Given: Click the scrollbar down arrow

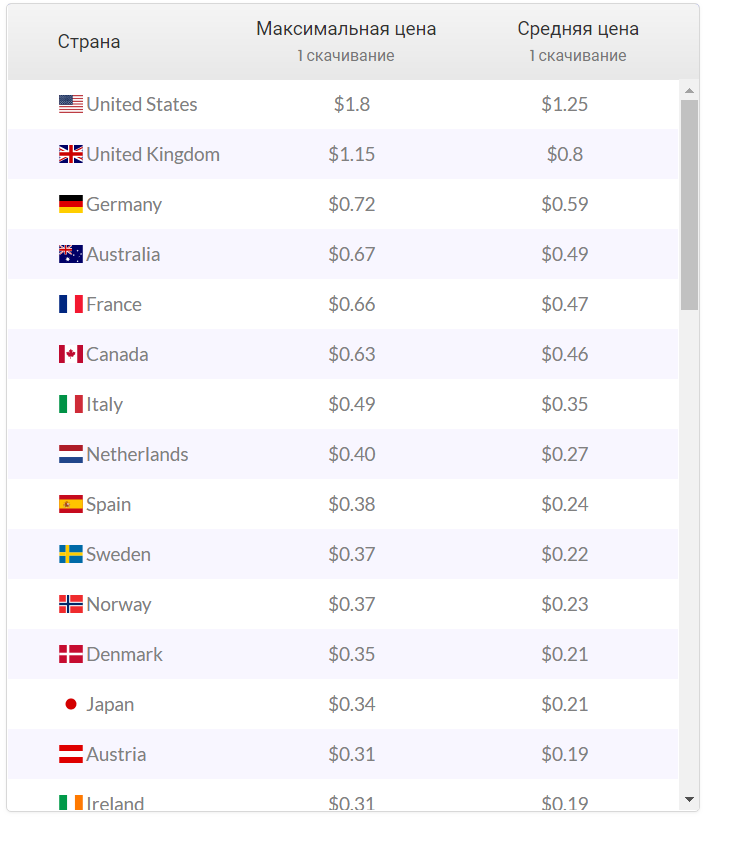Looking at the screenshot, I should pyautogui.click(x=688, y=798).
